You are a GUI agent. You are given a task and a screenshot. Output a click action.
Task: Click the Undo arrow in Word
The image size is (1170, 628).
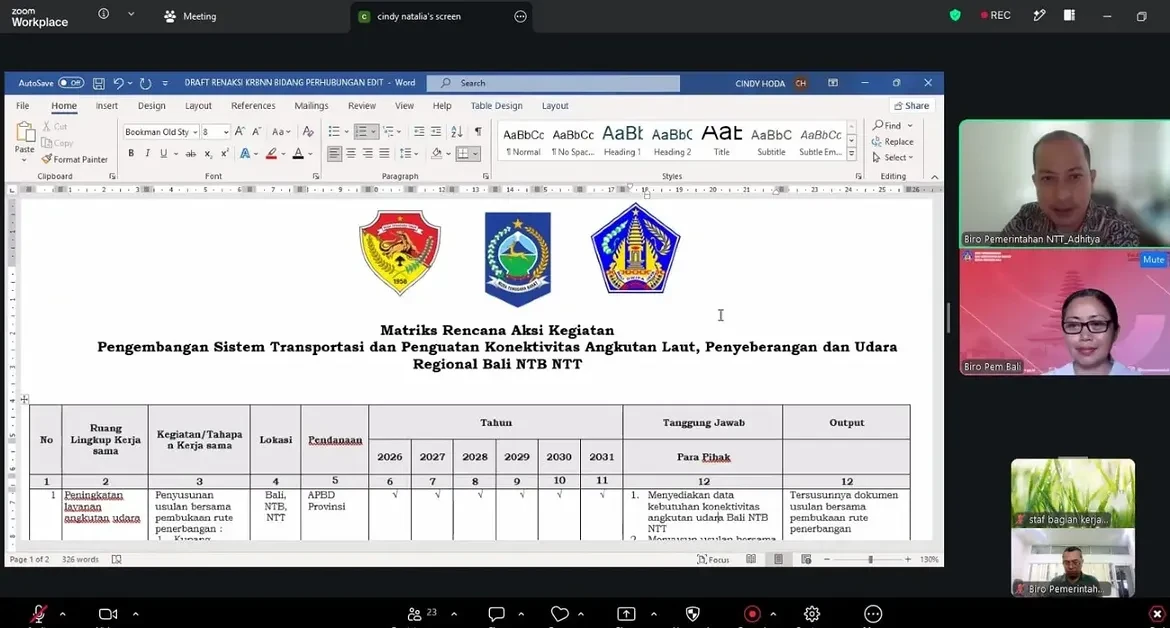[118, 84]
